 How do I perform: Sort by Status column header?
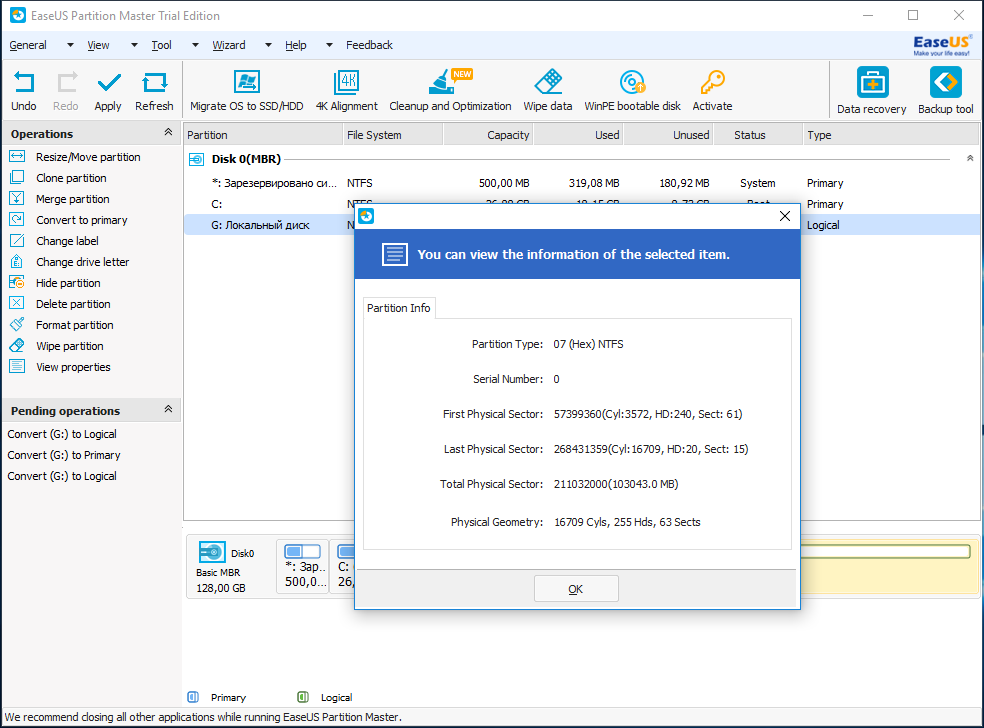point(758,135)
